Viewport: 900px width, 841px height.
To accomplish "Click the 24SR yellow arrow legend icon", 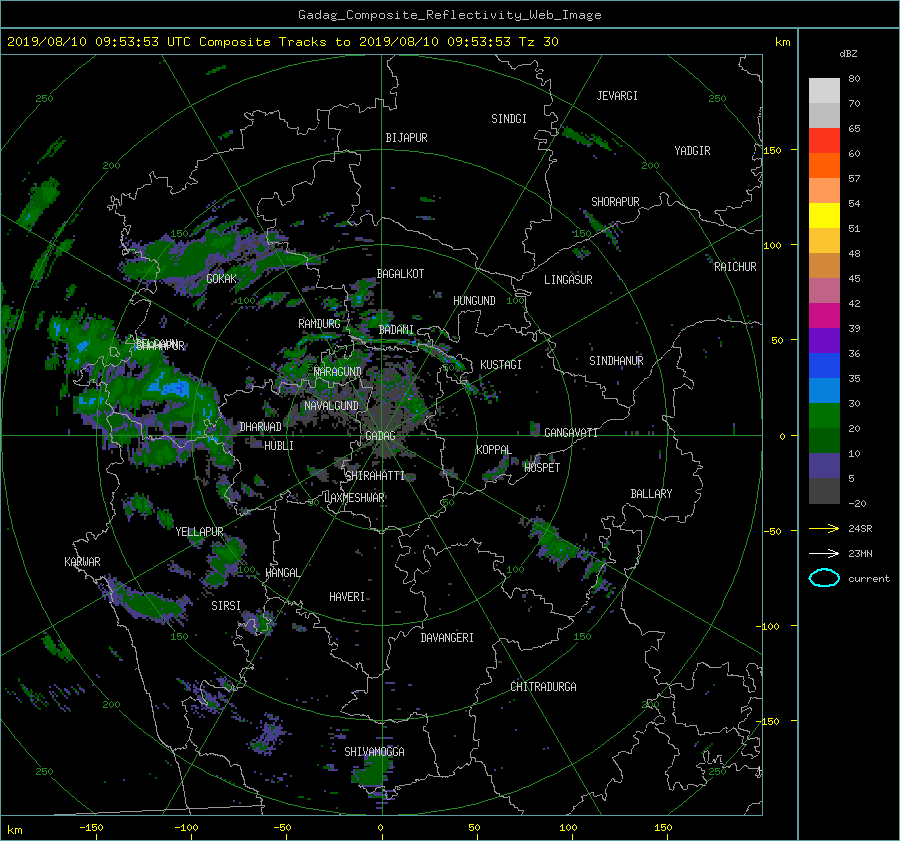I will click(x=824, y=529).
